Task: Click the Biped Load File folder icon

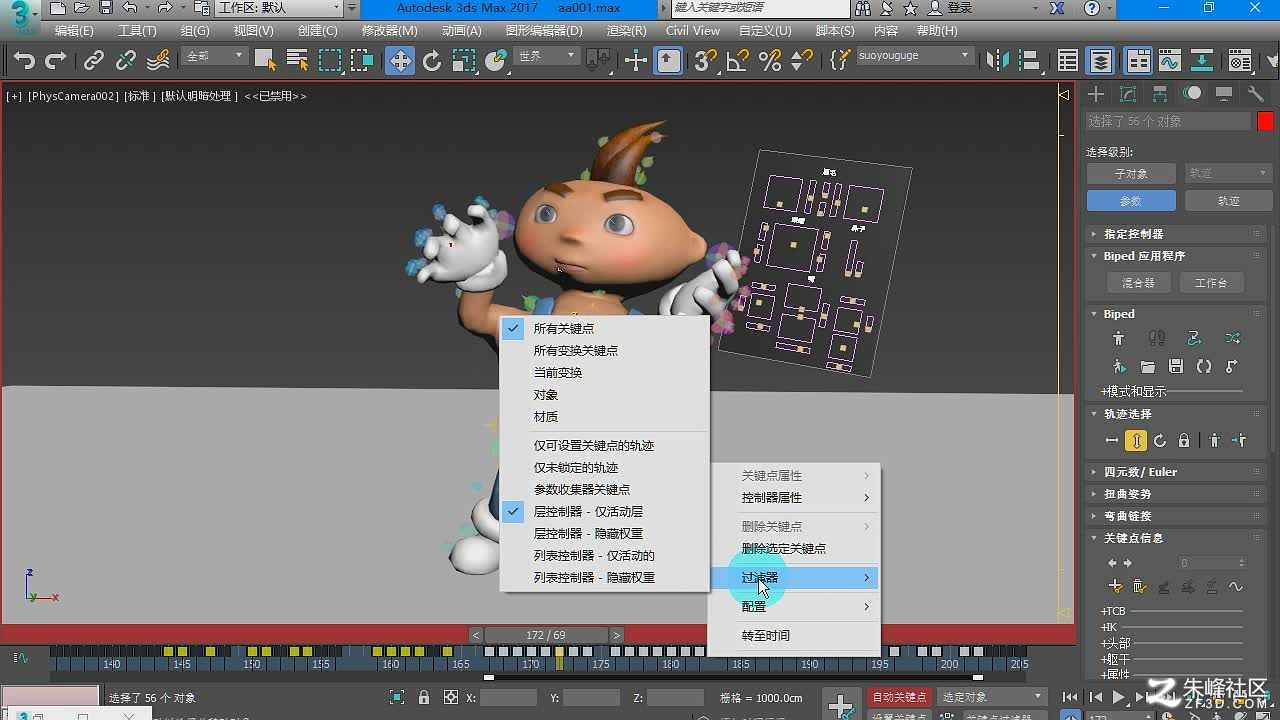Action: 1148,367
